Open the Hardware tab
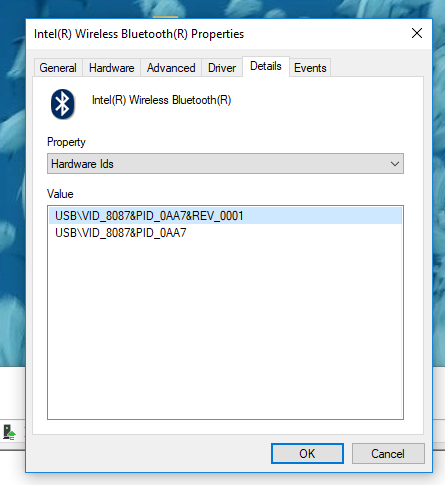The width and height of the screenshot is (445, 485). pos(112,68)
